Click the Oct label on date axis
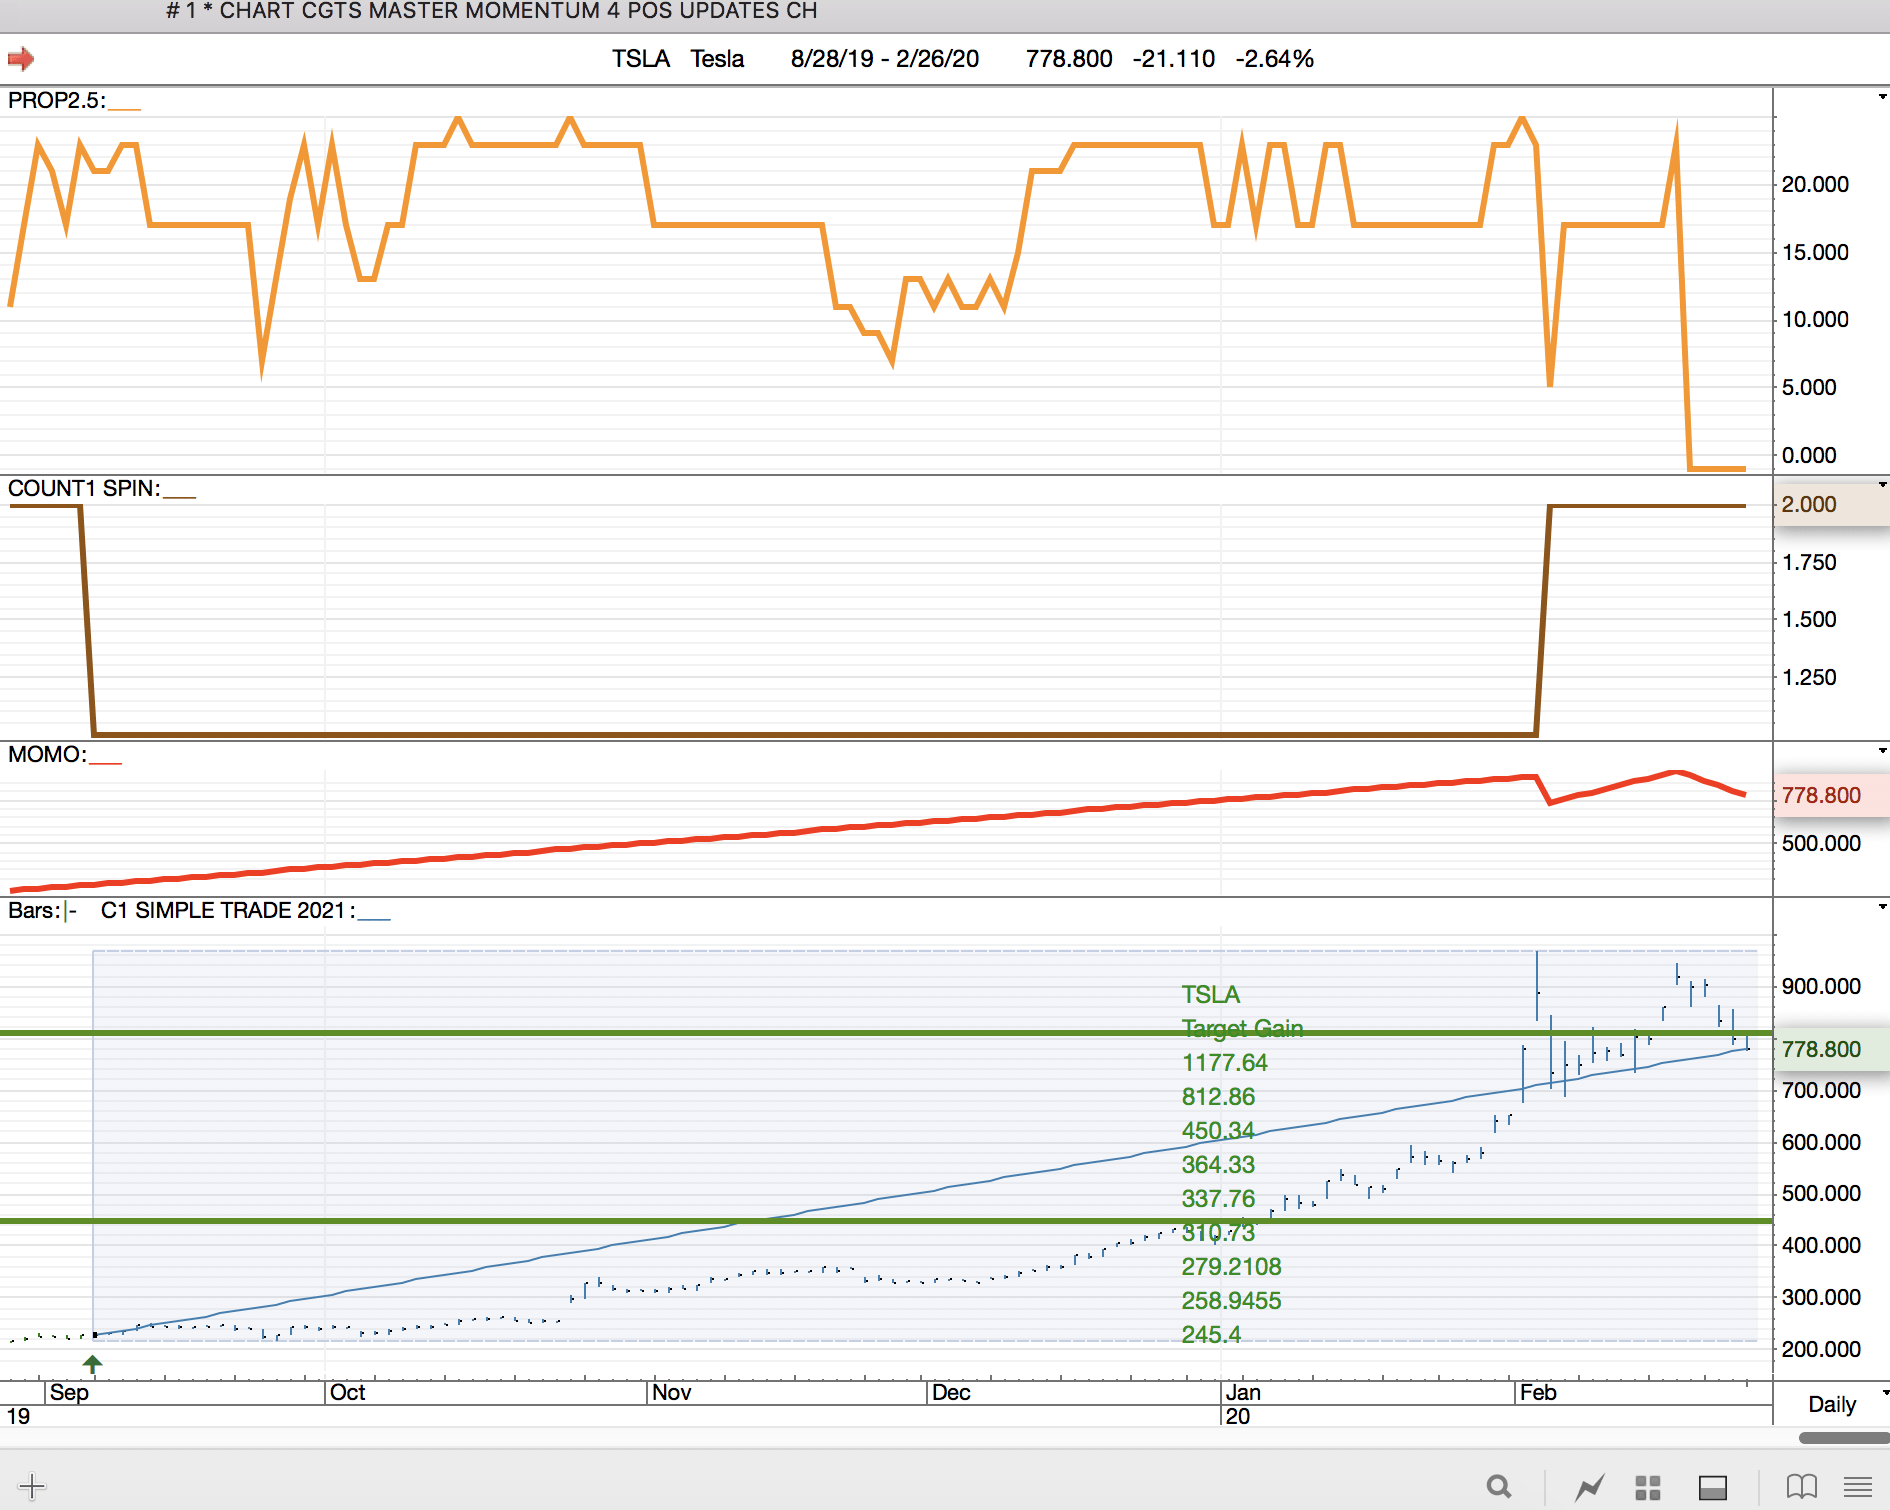This screenshot has width=1890, height=1510. [348, 1392]
